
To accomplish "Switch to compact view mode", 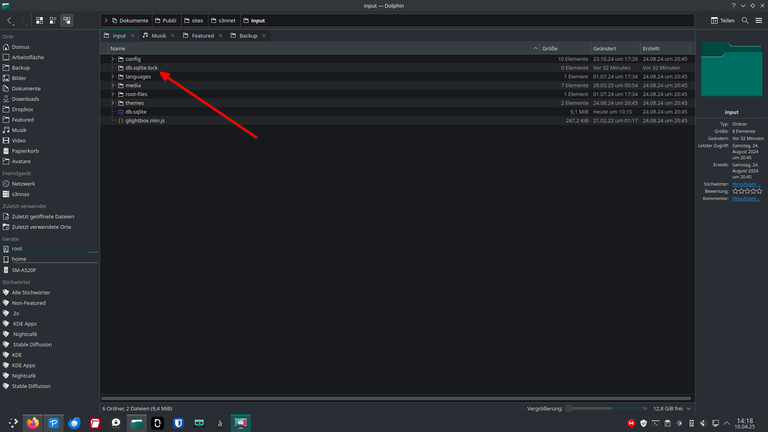I will coord(53,21).
